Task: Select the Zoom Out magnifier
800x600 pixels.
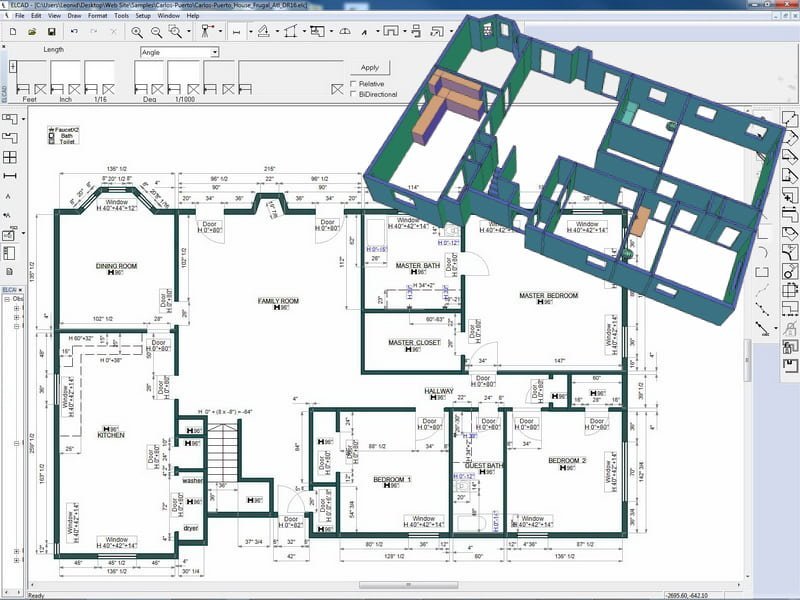Action: (x=156, y=32)
